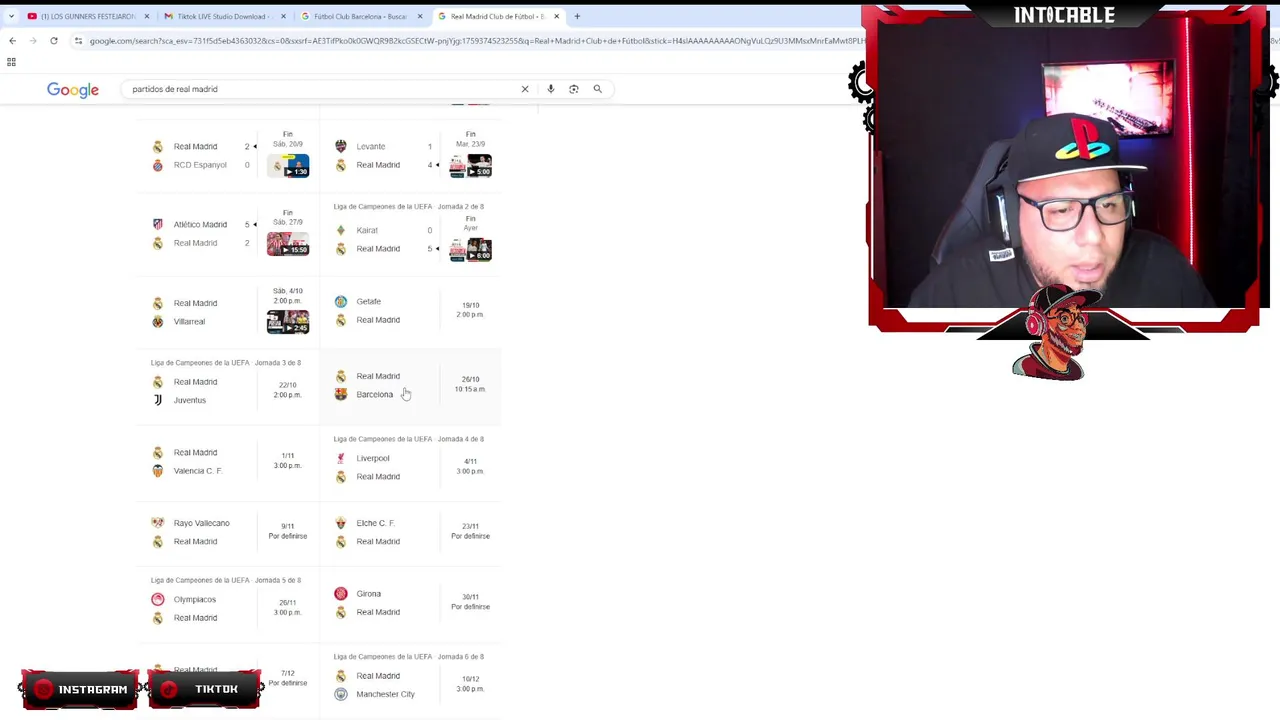Click the Liverpool crest icon
Viewport: 1280px width, 720px height.
(x=341, y=458)
